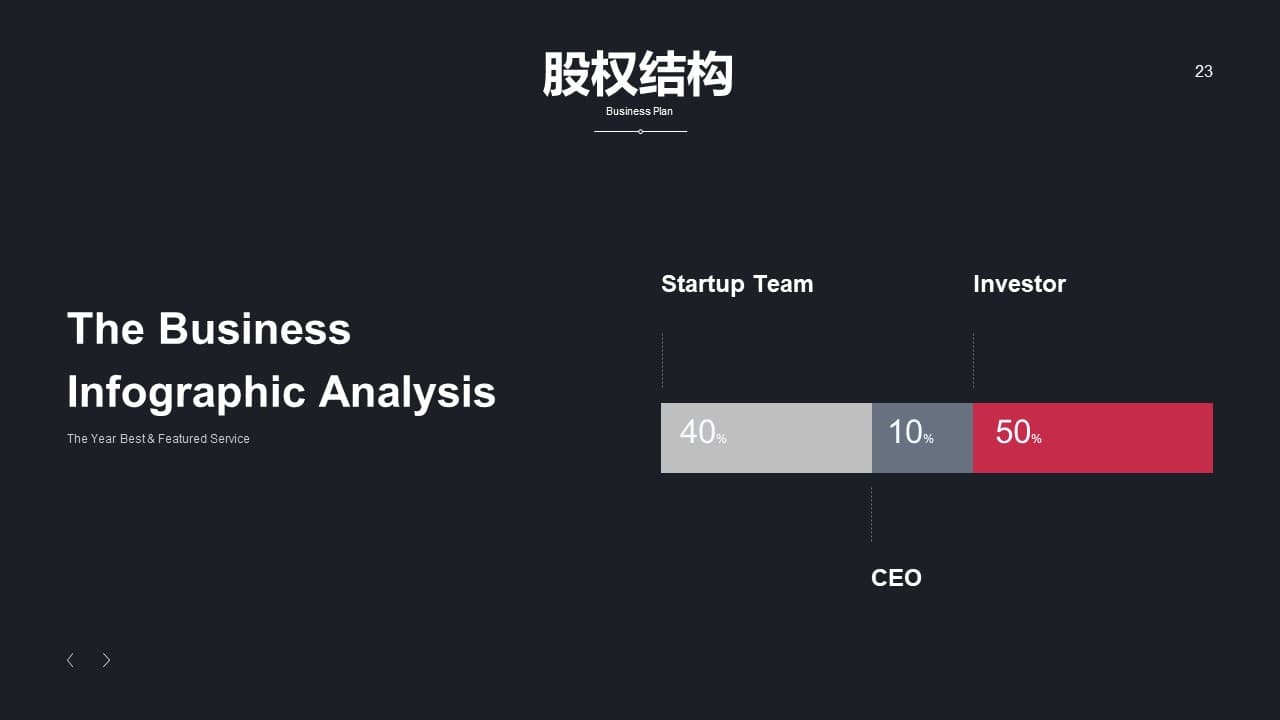
Task: Select the Infographic Analysis heading line
Action: click(x=281, y=392)
